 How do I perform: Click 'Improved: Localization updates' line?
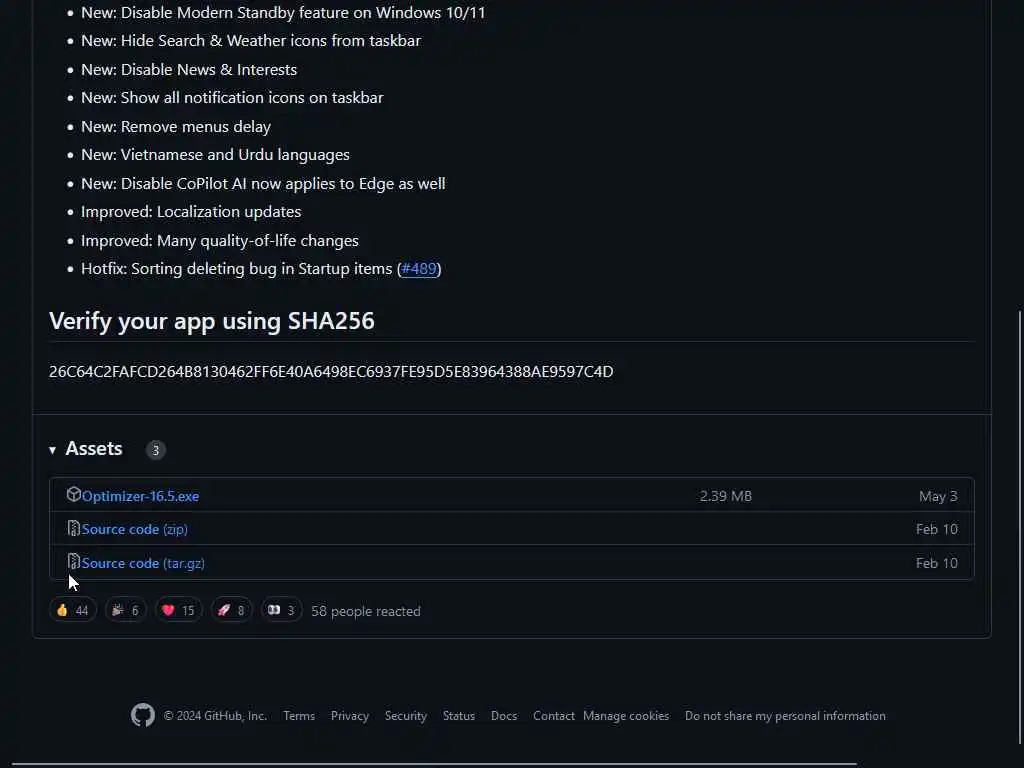click(x=191, y=212)
